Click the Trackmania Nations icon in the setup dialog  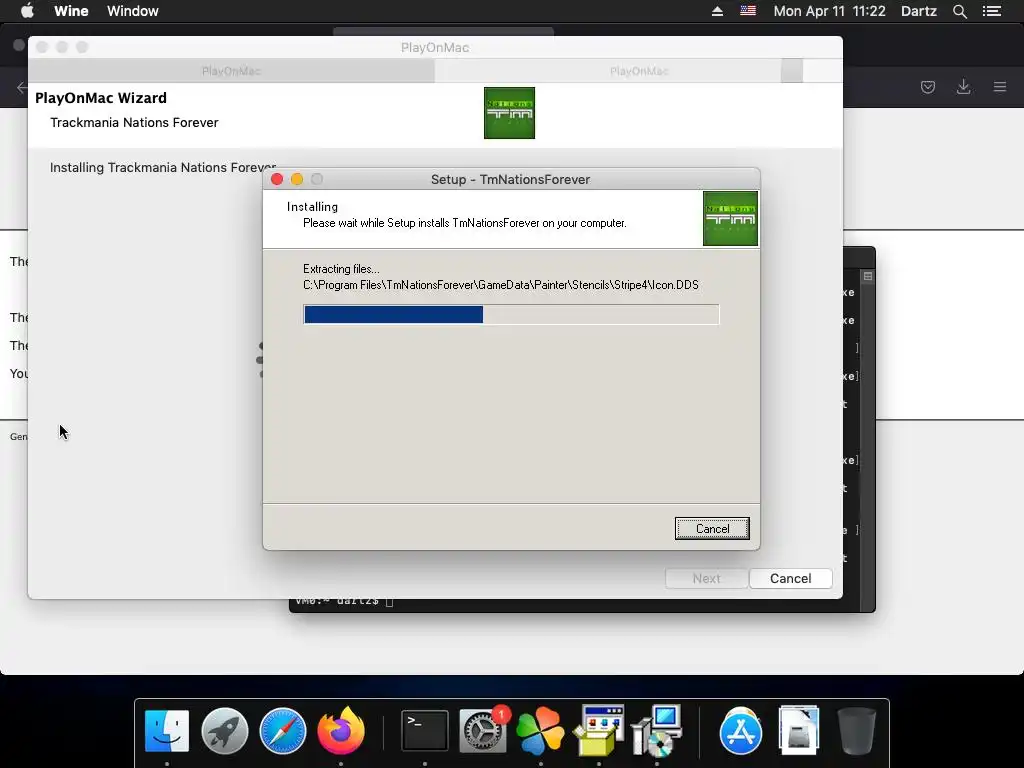[730, 218]
